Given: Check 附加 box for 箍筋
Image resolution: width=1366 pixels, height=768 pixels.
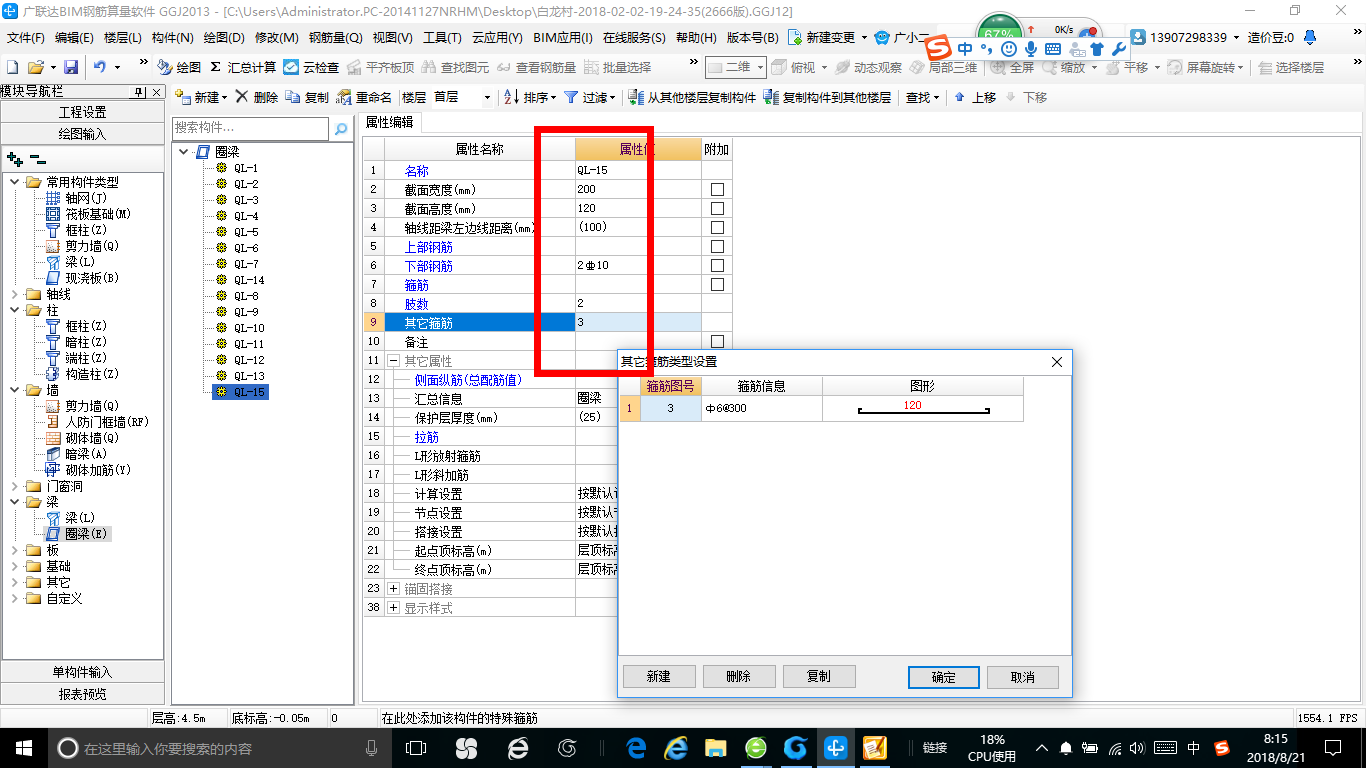Looking at the screenshot, I should 717,284.
